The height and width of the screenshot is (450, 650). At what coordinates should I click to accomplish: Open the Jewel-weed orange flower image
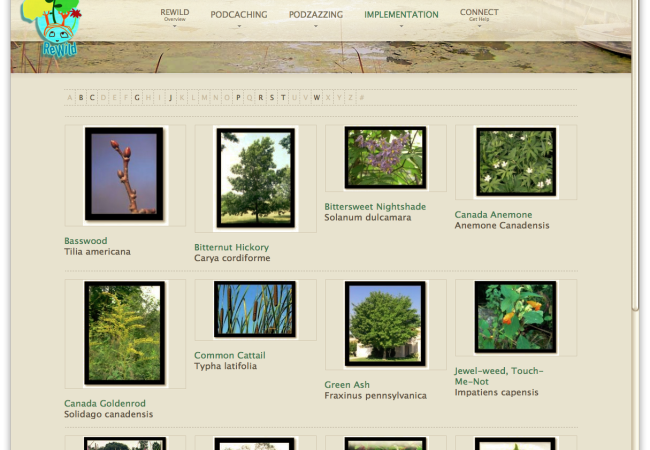click(x=516, y=317)
